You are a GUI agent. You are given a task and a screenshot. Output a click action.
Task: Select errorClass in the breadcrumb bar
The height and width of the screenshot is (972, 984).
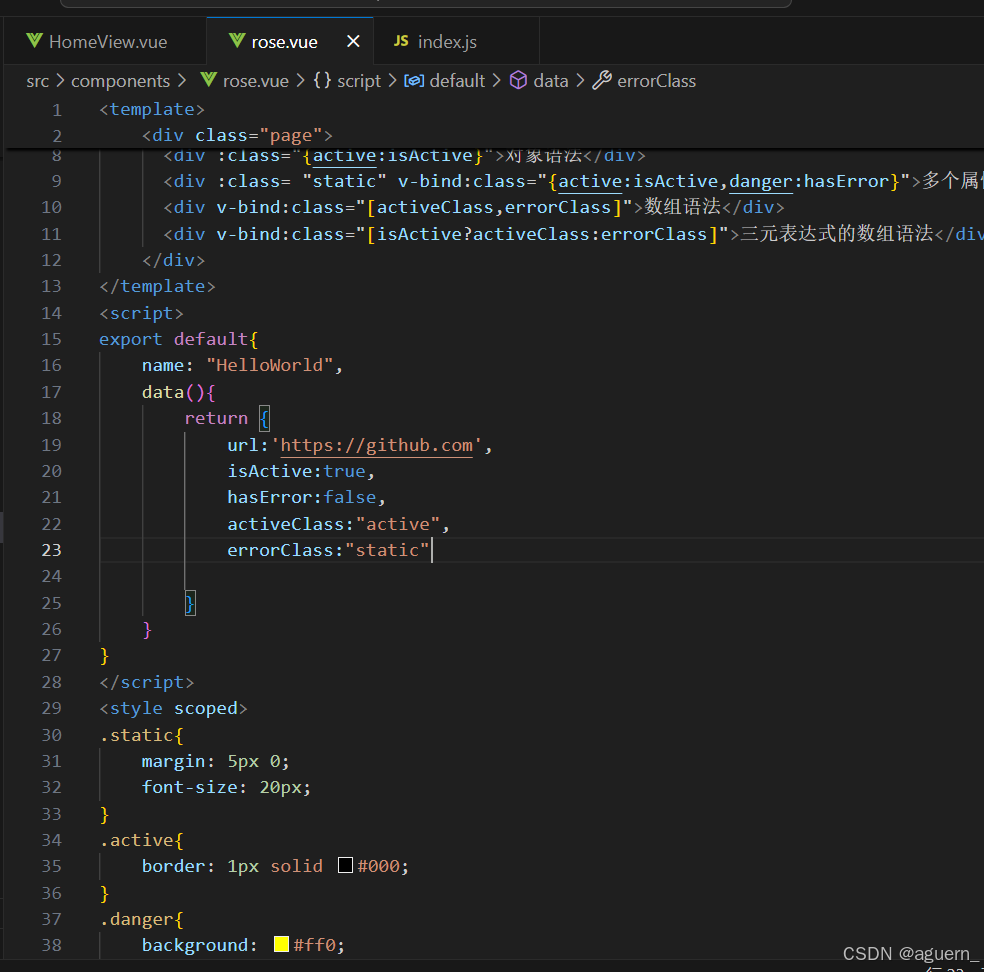click(656, 81)
